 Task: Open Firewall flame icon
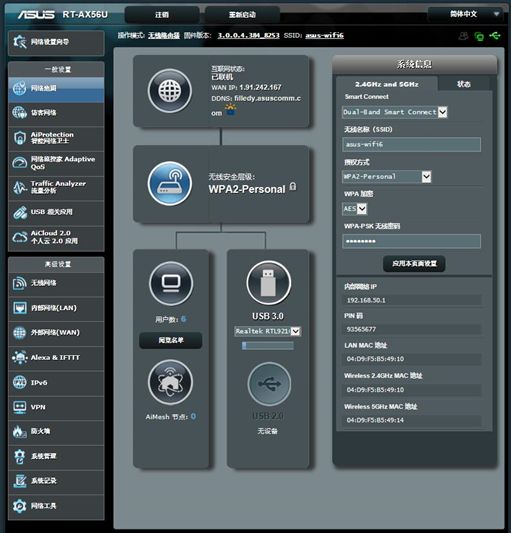(19, 431)
